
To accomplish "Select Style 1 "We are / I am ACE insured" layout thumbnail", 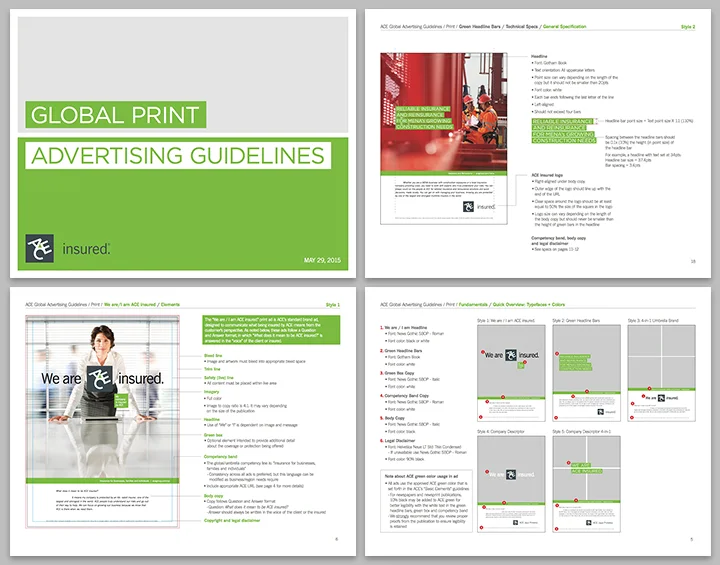I will tap(511, 373).
